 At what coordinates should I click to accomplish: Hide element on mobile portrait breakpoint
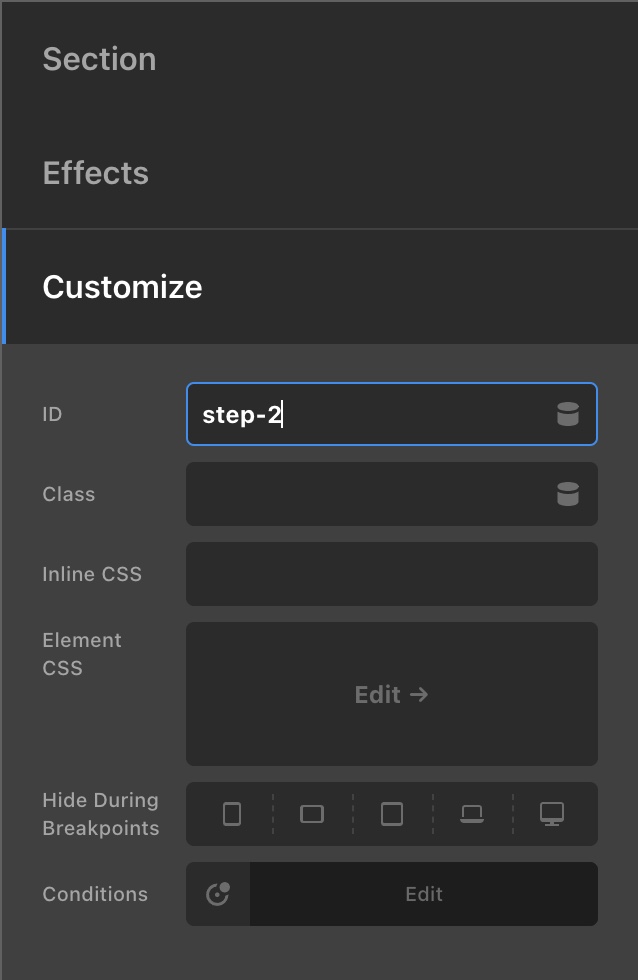pos(232,814)
